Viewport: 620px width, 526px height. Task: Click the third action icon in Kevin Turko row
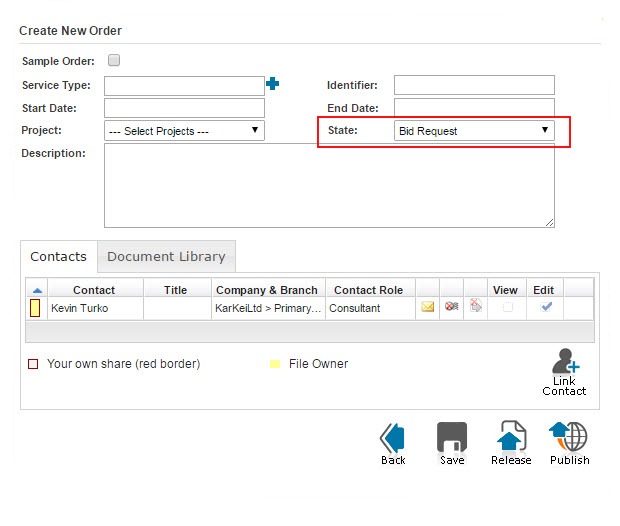(476, 307)
